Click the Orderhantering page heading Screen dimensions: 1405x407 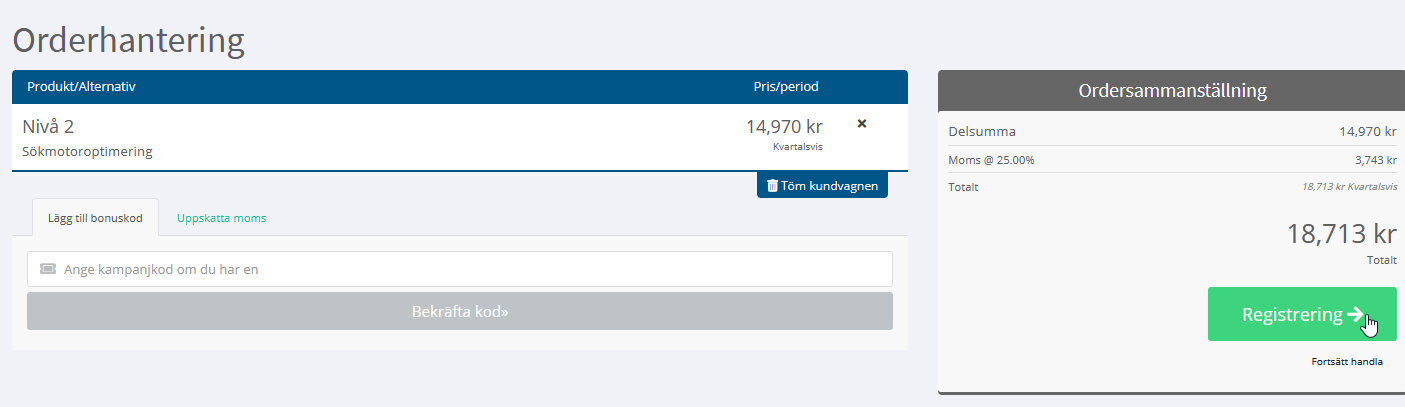pos(128,41)
